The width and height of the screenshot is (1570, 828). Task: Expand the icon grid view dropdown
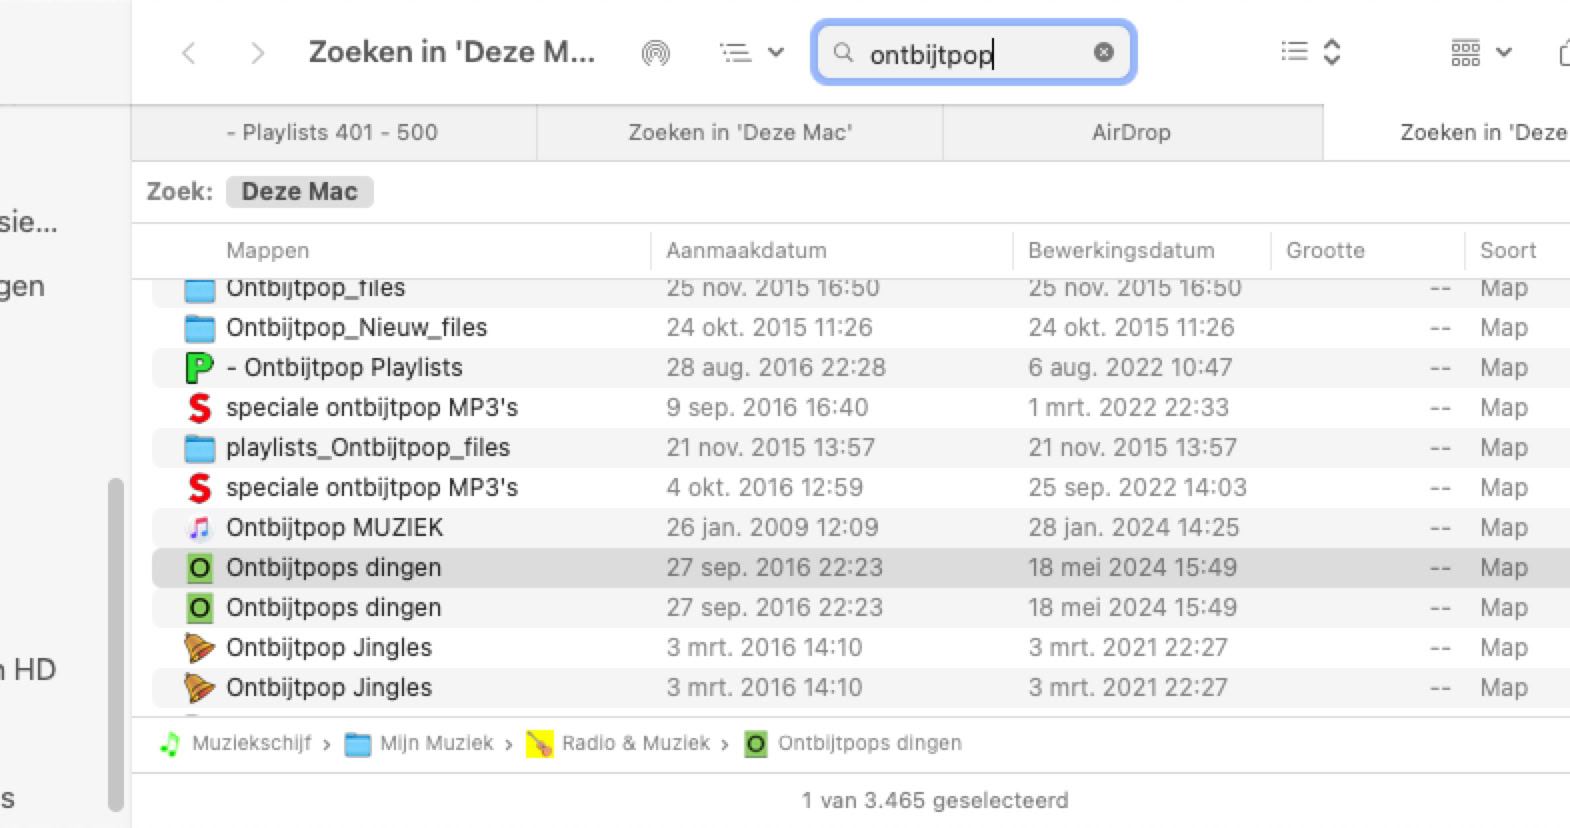click(1481, 53)
